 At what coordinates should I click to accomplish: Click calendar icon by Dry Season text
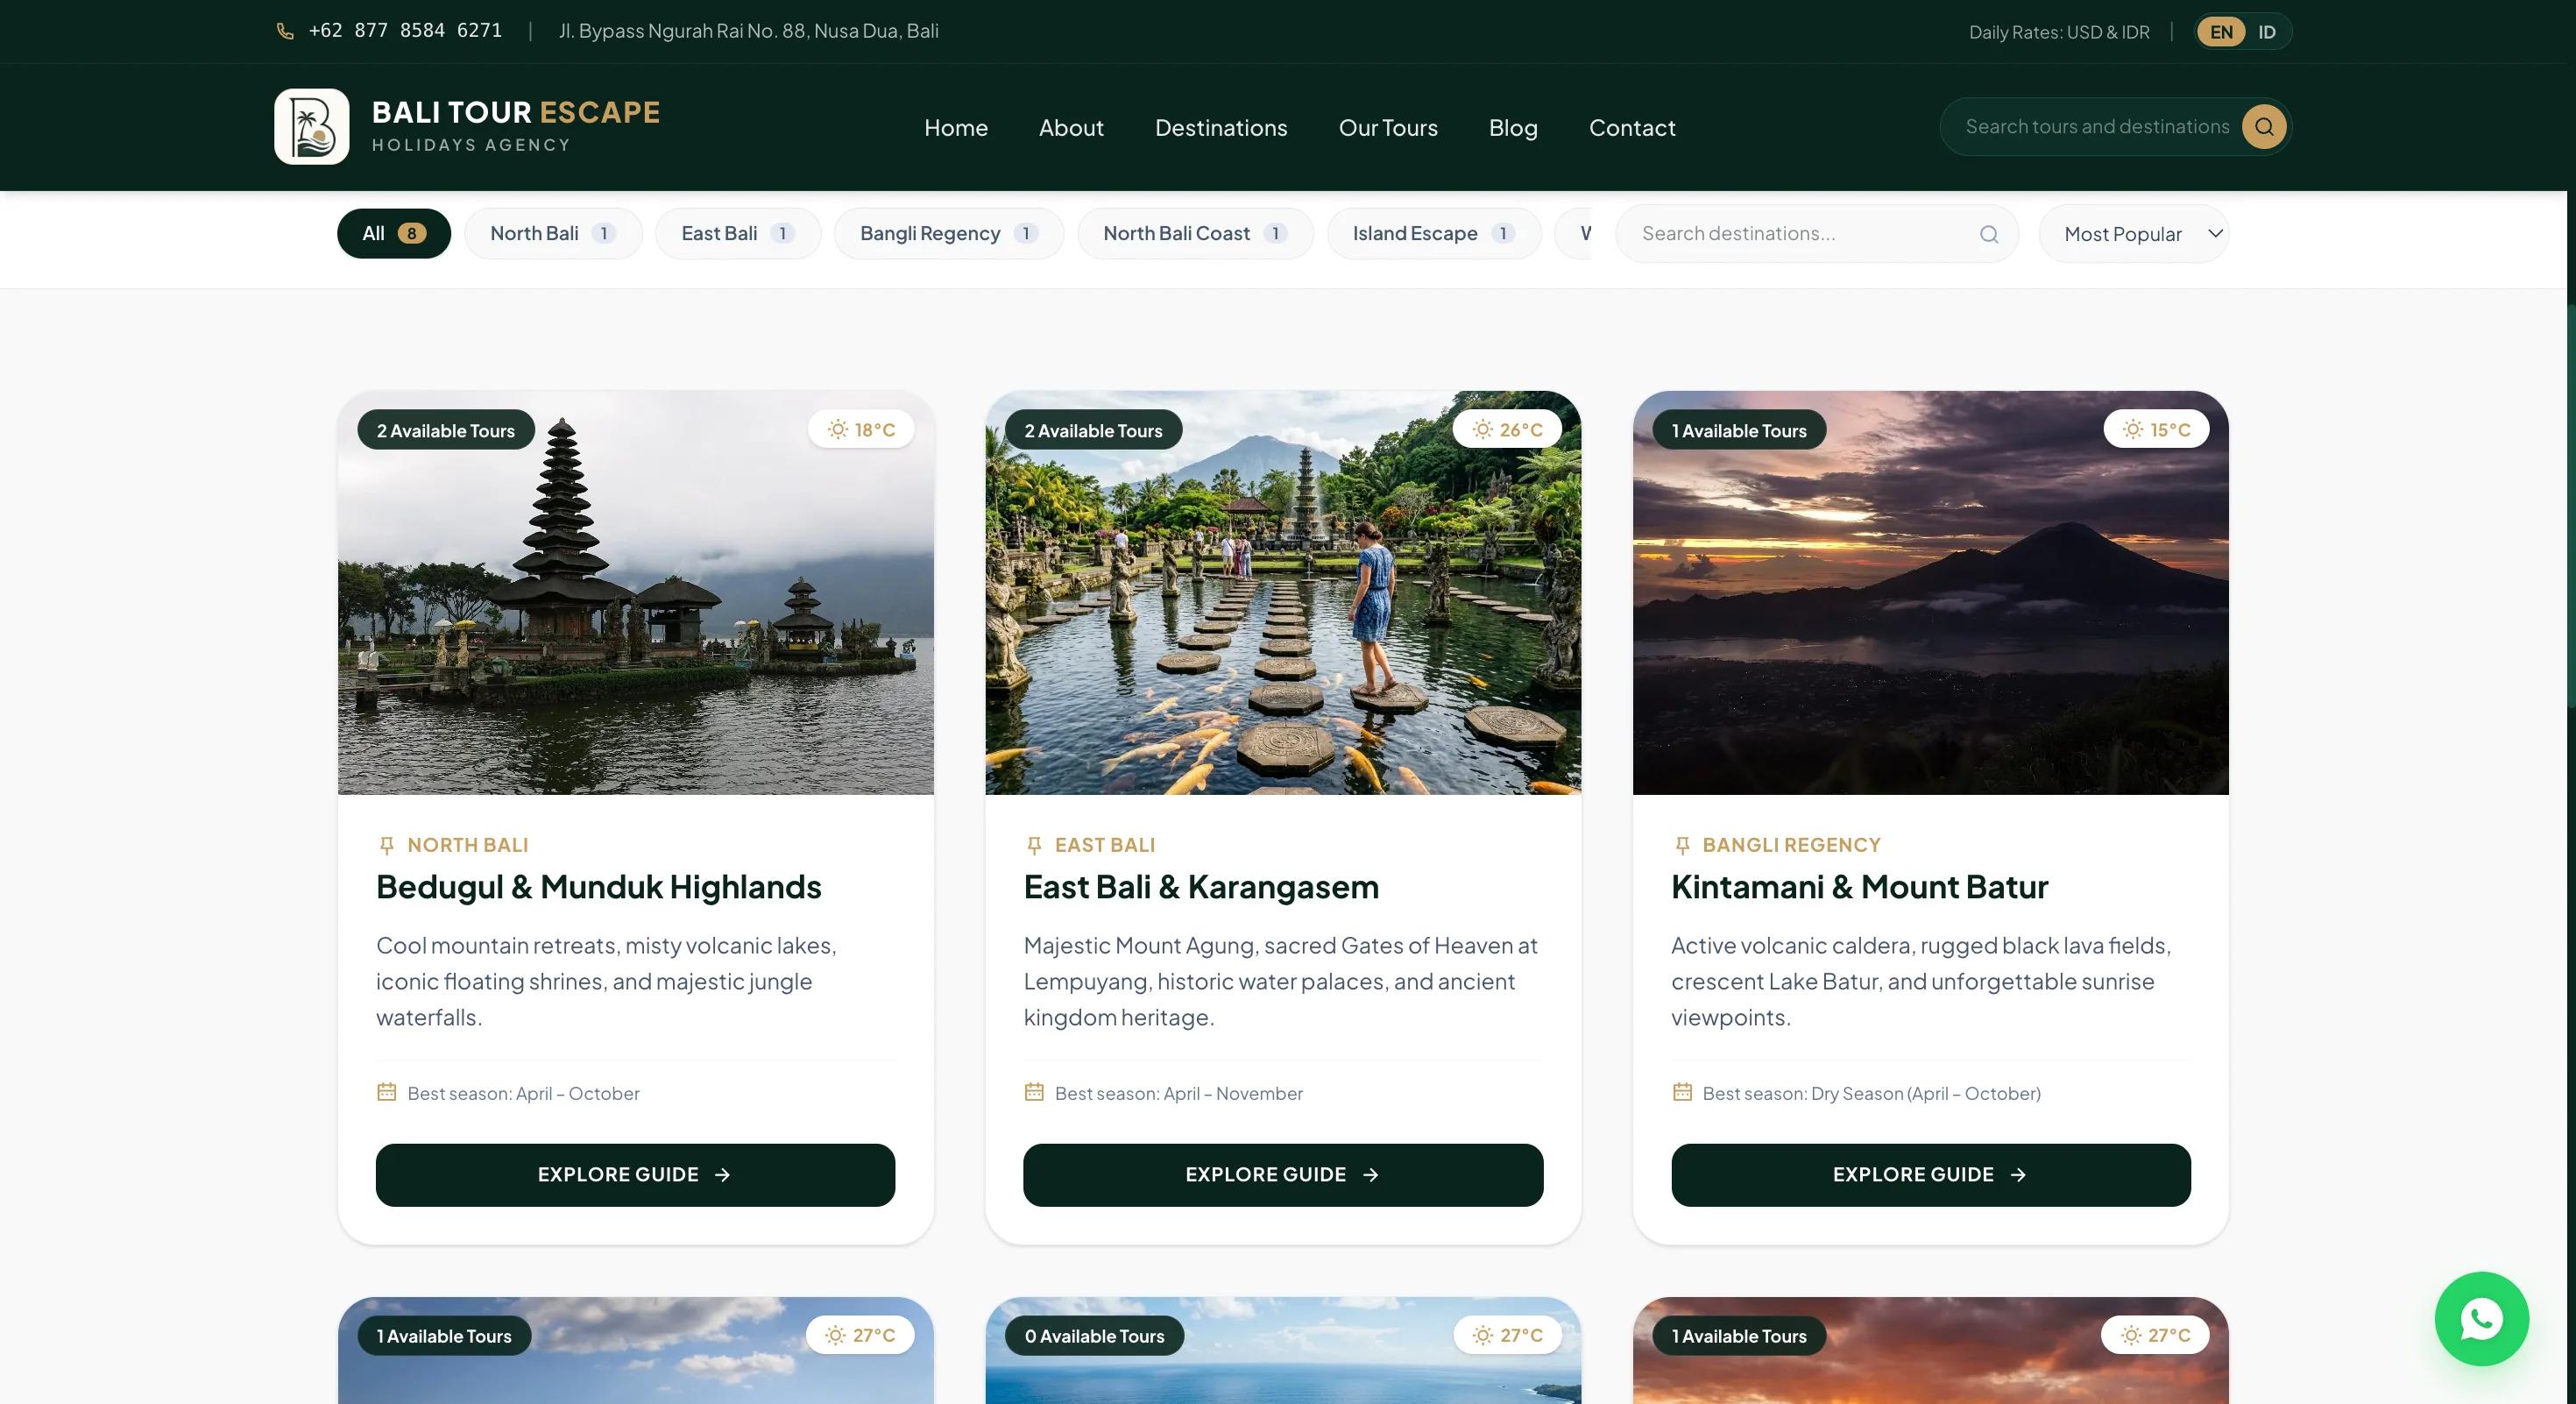(x=1682, y=1092)
